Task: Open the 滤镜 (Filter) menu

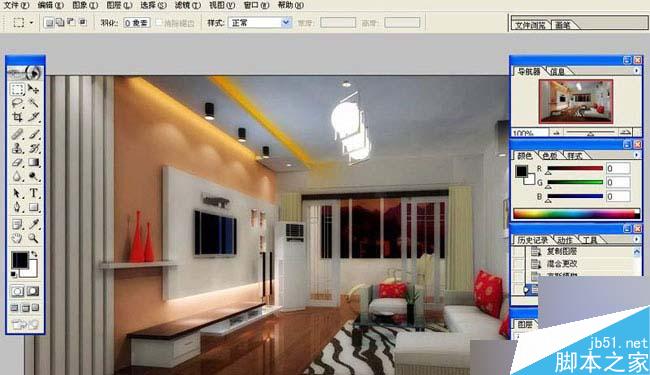Action: (187, 5)
